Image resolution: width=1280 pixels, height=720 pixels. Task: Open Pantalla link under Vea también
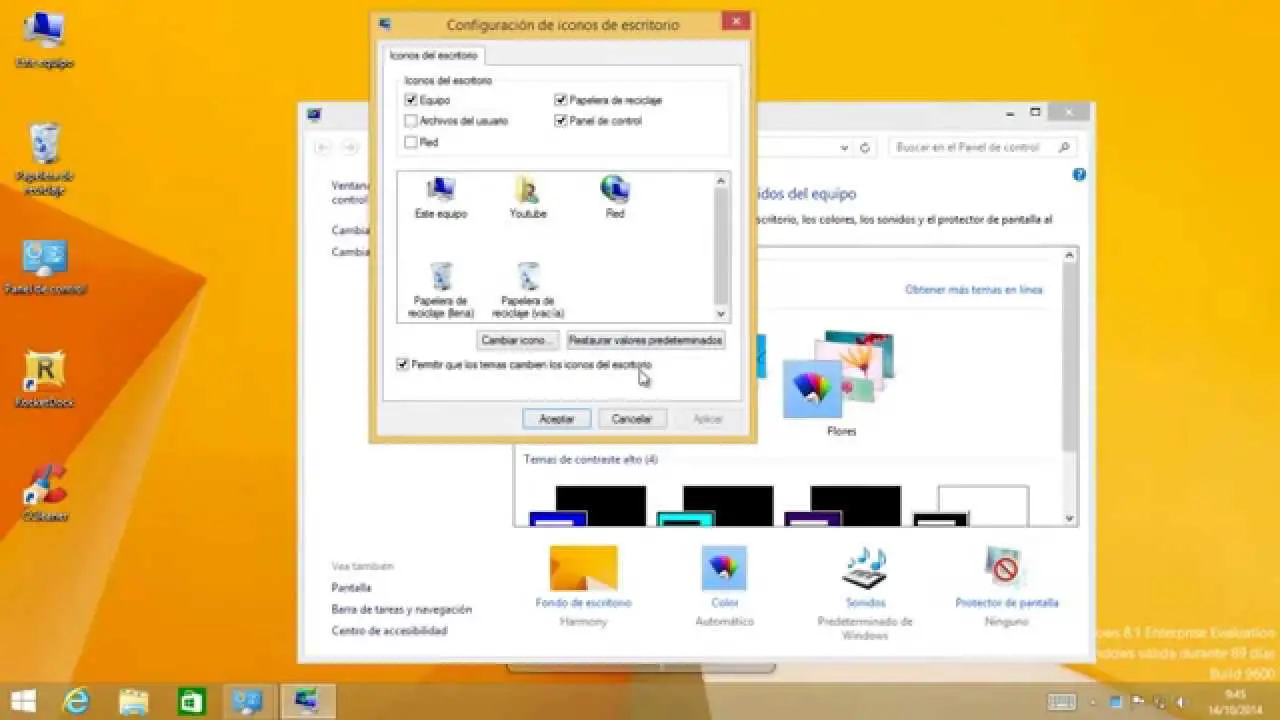(x=351, y=588)
